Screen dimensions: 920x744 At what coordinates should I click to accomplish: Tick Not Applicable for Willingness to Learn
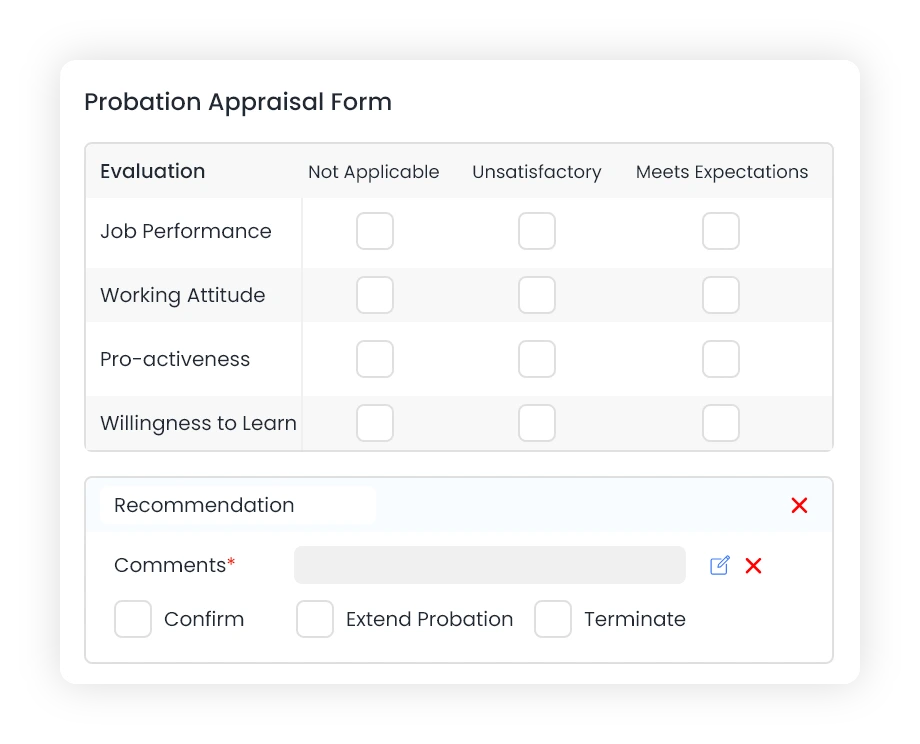[375, 423]
